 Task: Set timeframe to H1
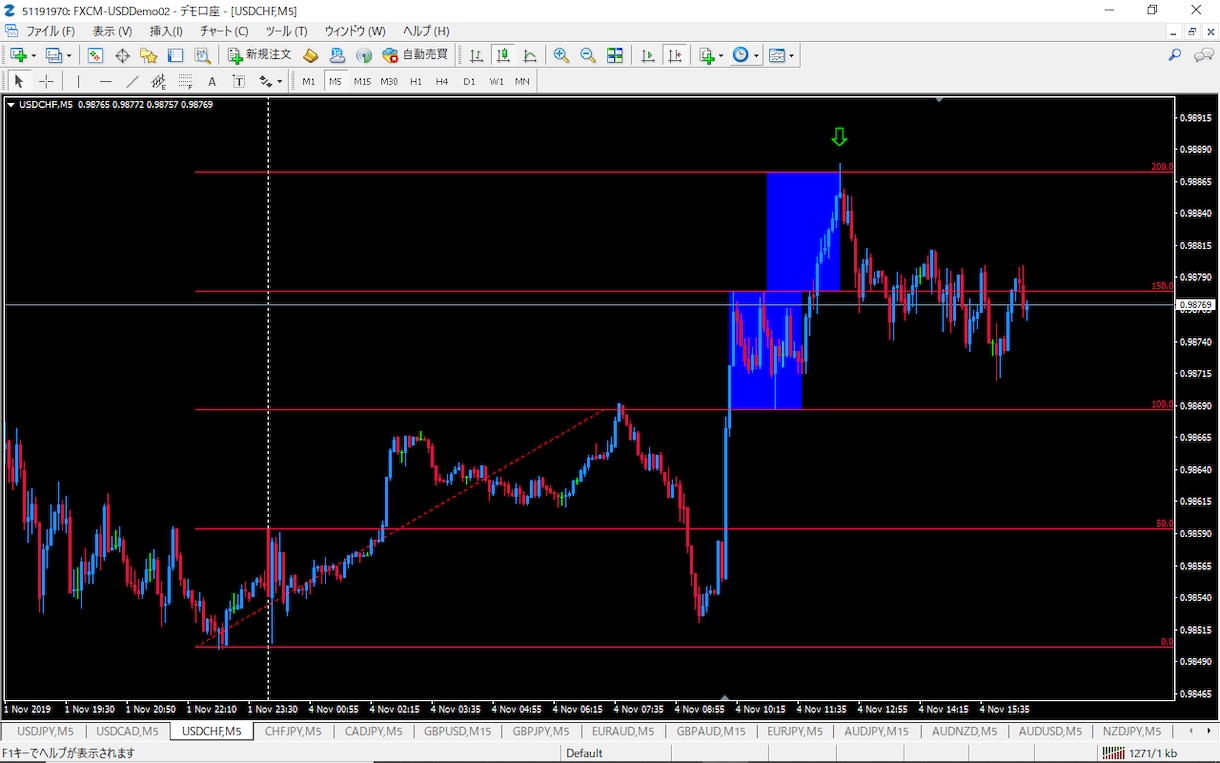click(x=416, y=82)
